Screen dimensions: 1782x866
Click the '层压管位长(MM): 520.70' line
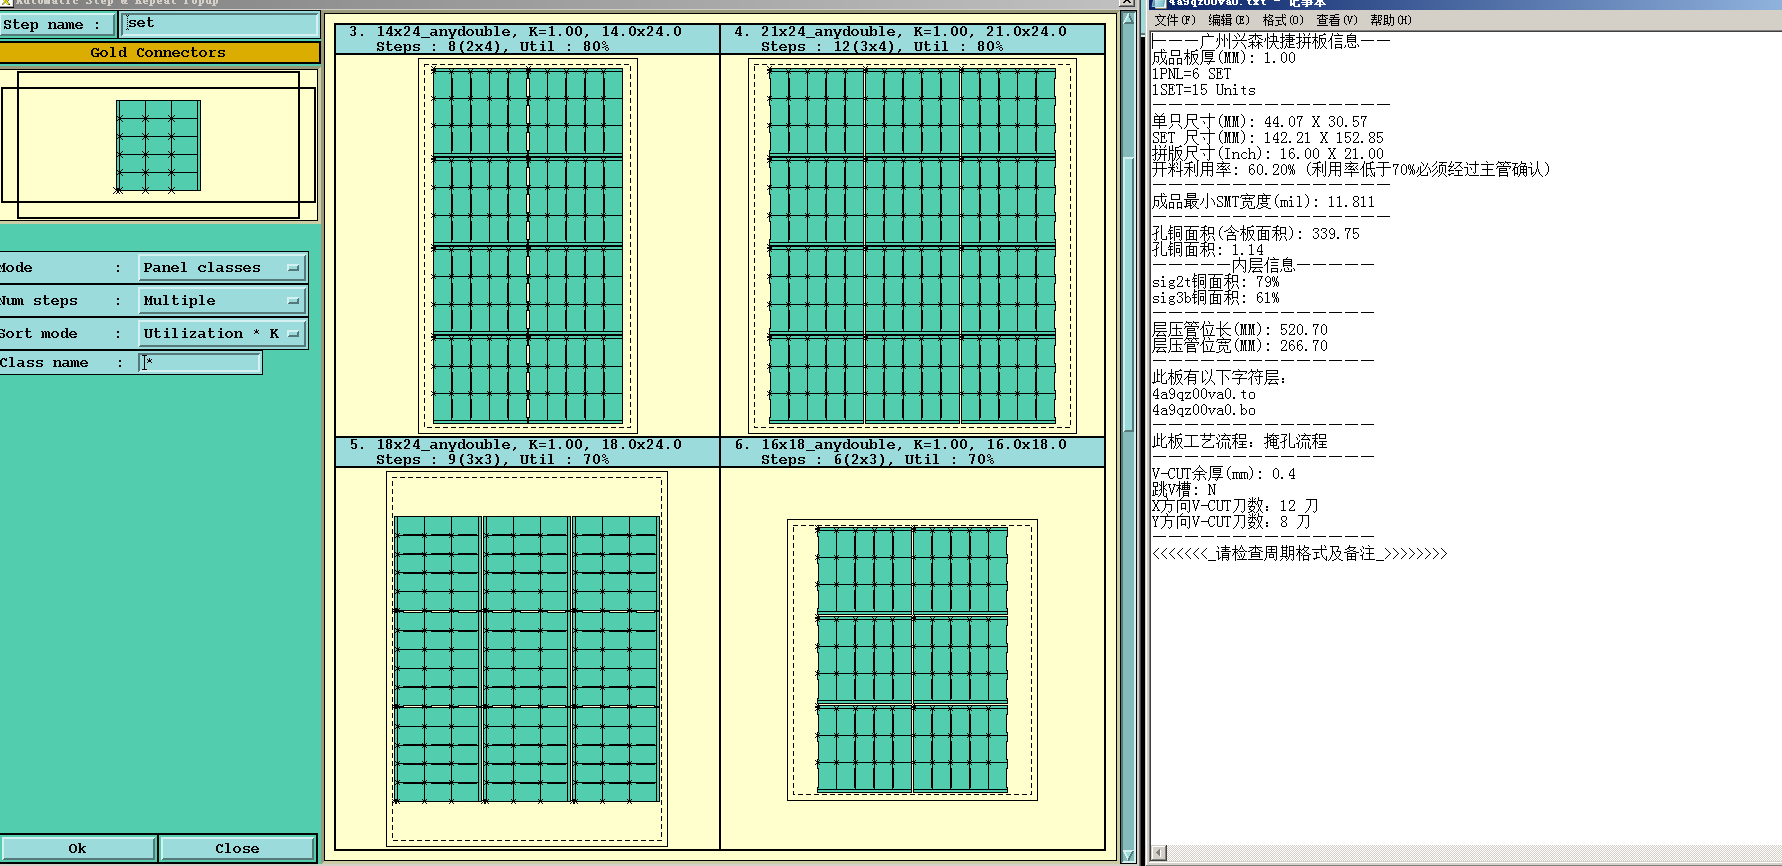pos(1239,330)
